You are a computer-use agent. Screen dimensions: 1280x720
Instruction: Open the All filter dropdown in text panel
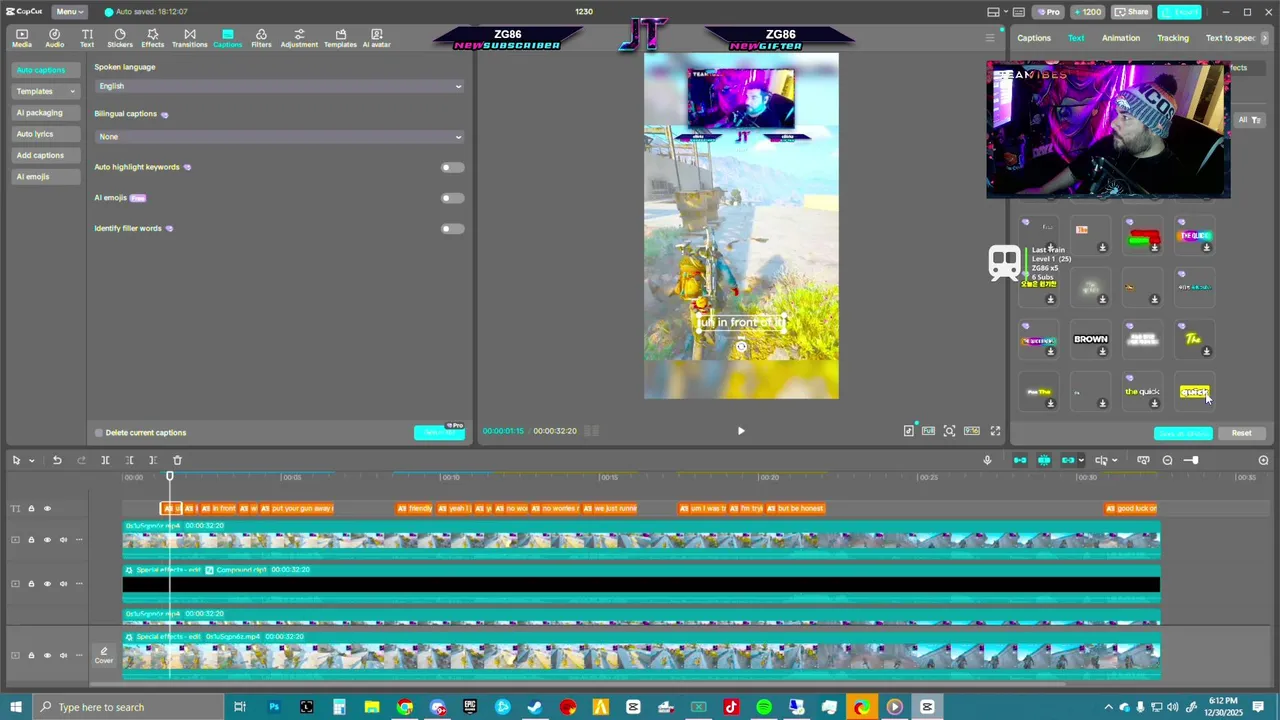click(x=1249, y=120)
